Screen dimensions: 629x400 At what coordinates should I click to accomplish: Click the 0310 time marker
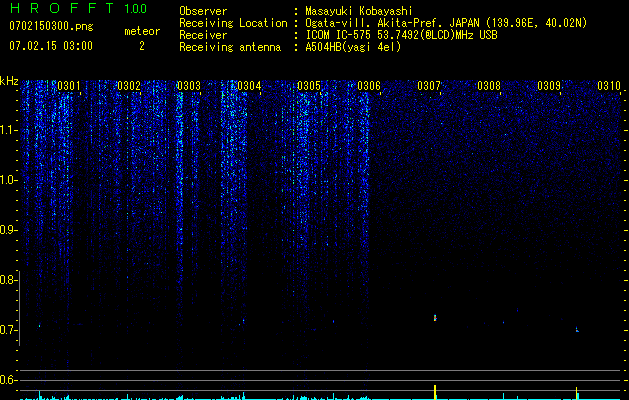609,86
